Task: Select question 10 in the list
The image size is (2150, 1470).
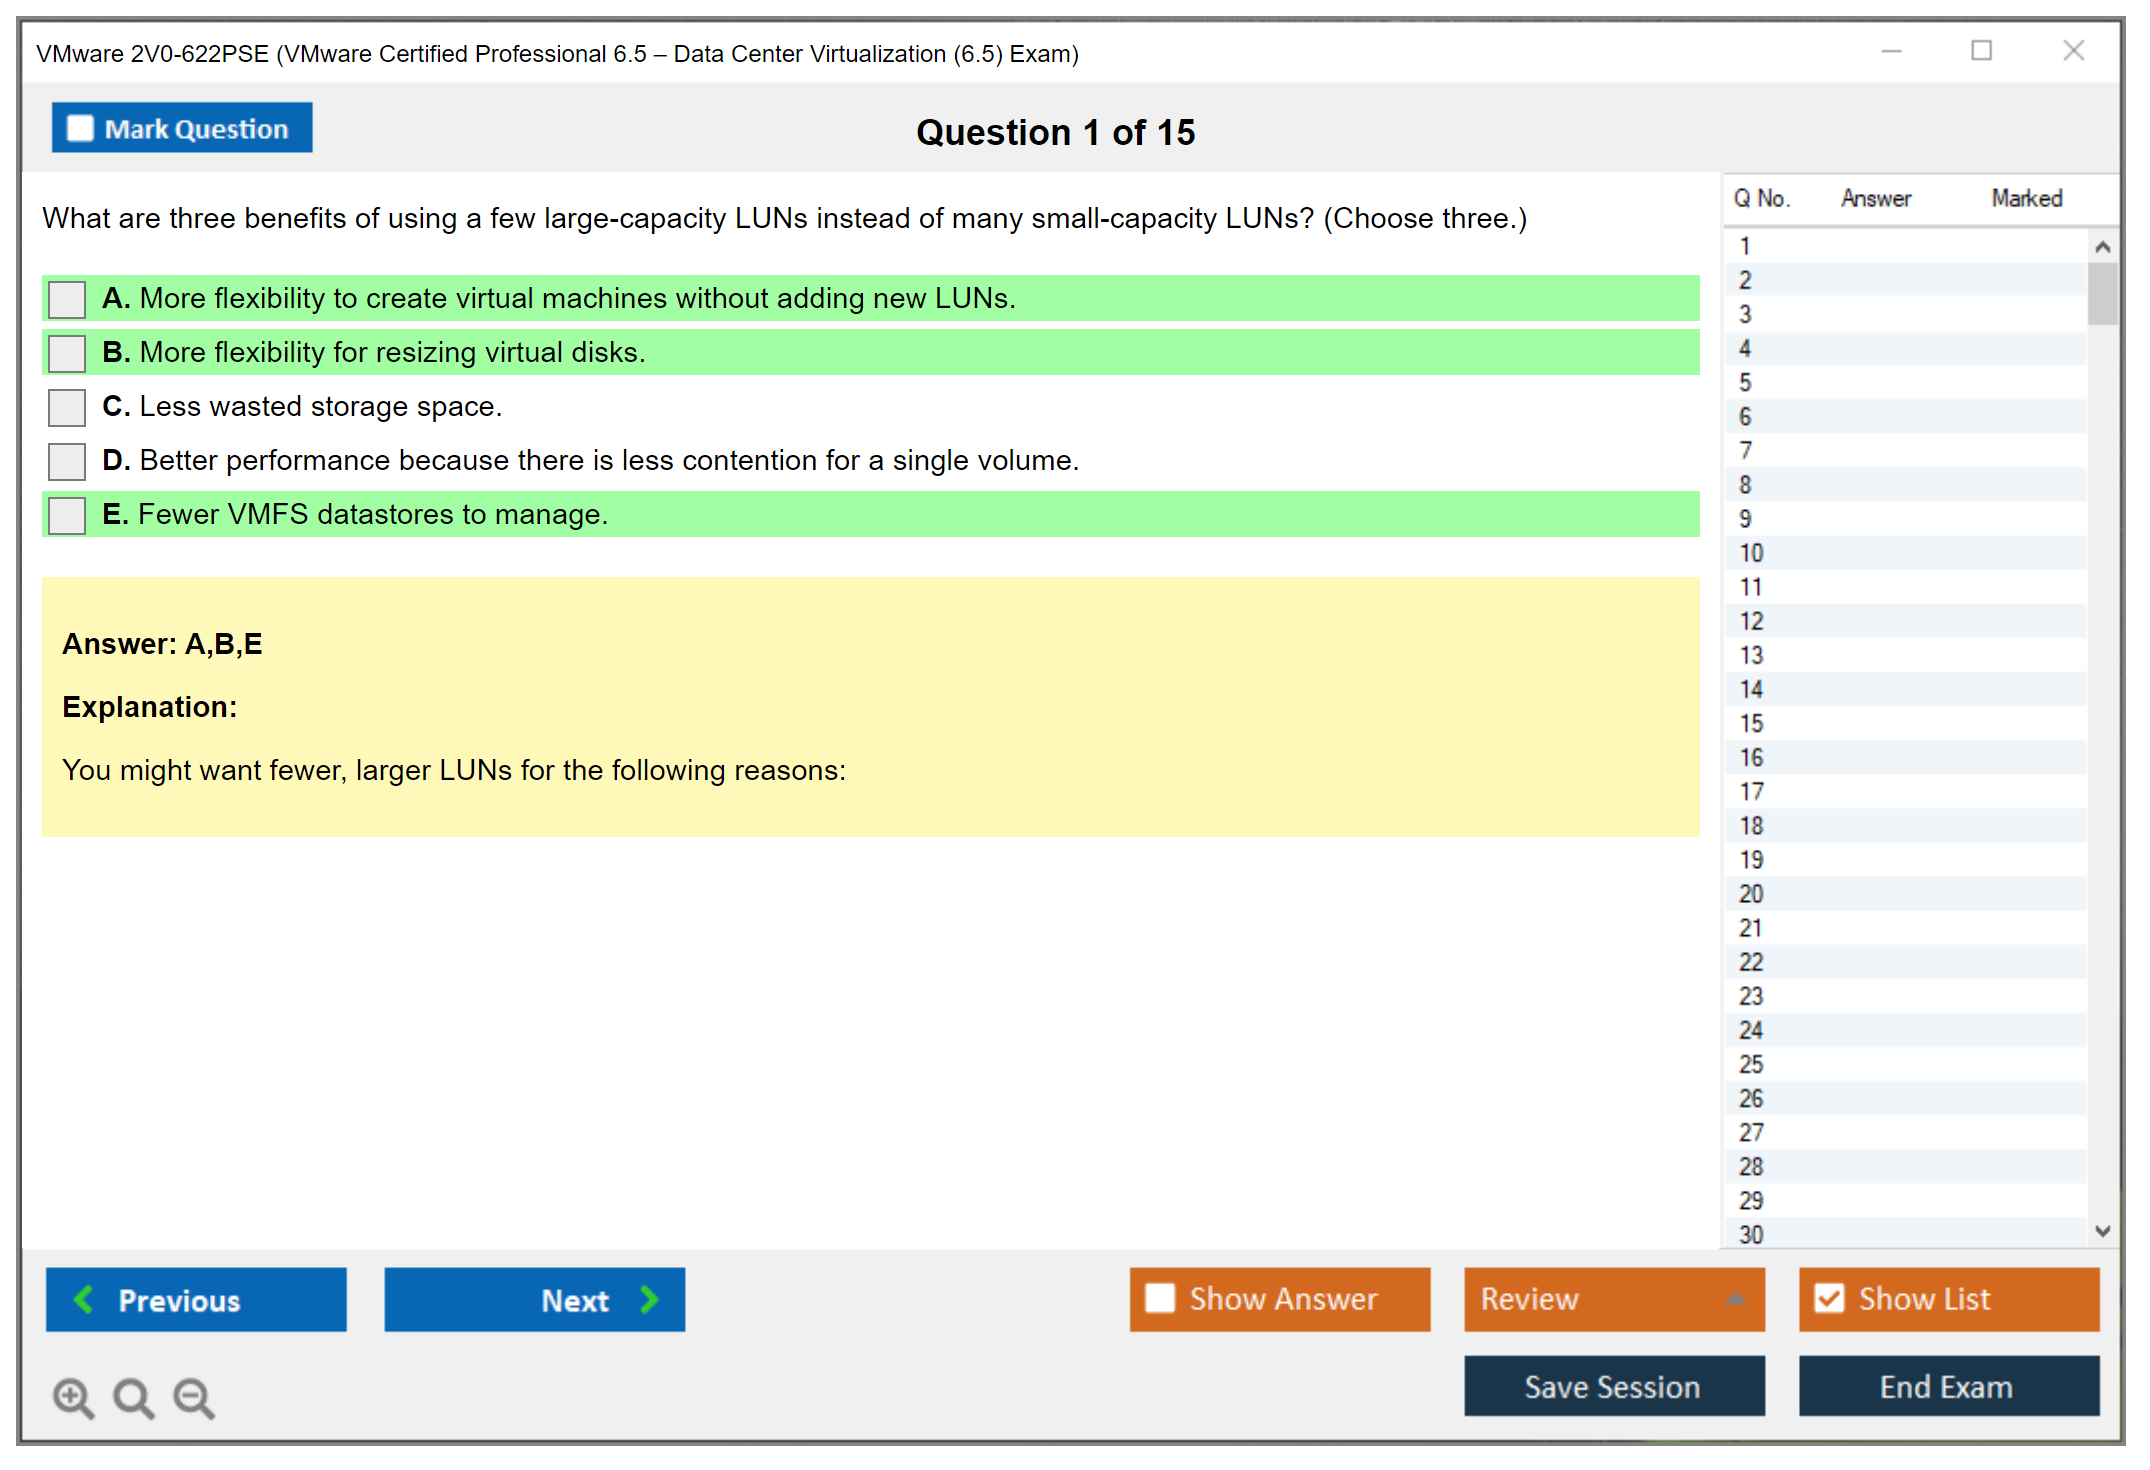Action: [1751, 553]
